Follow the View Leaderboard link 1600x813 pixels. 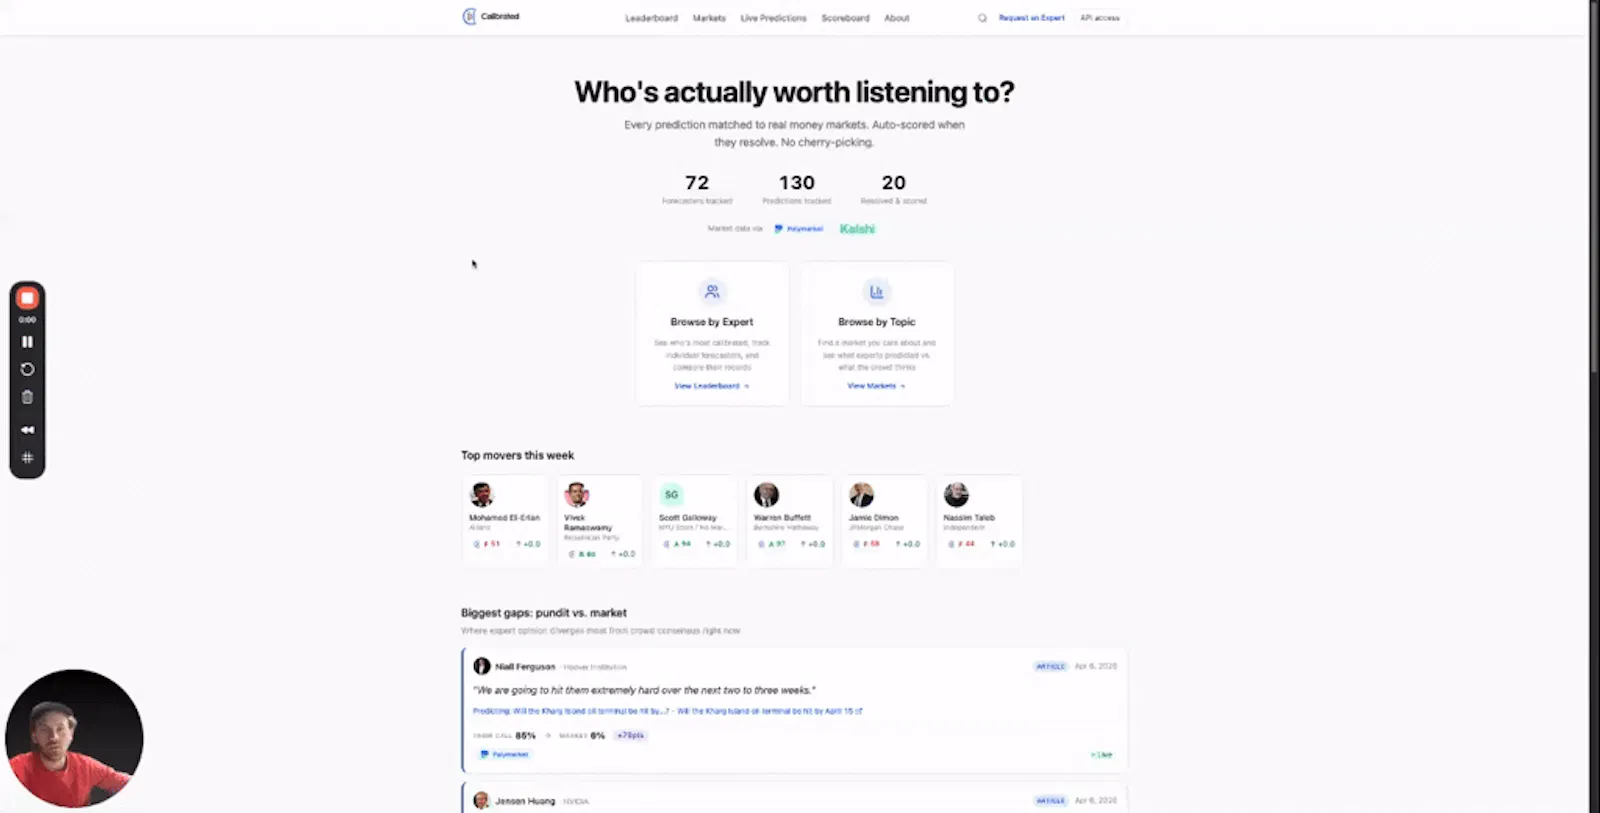(x=711, y=386)
